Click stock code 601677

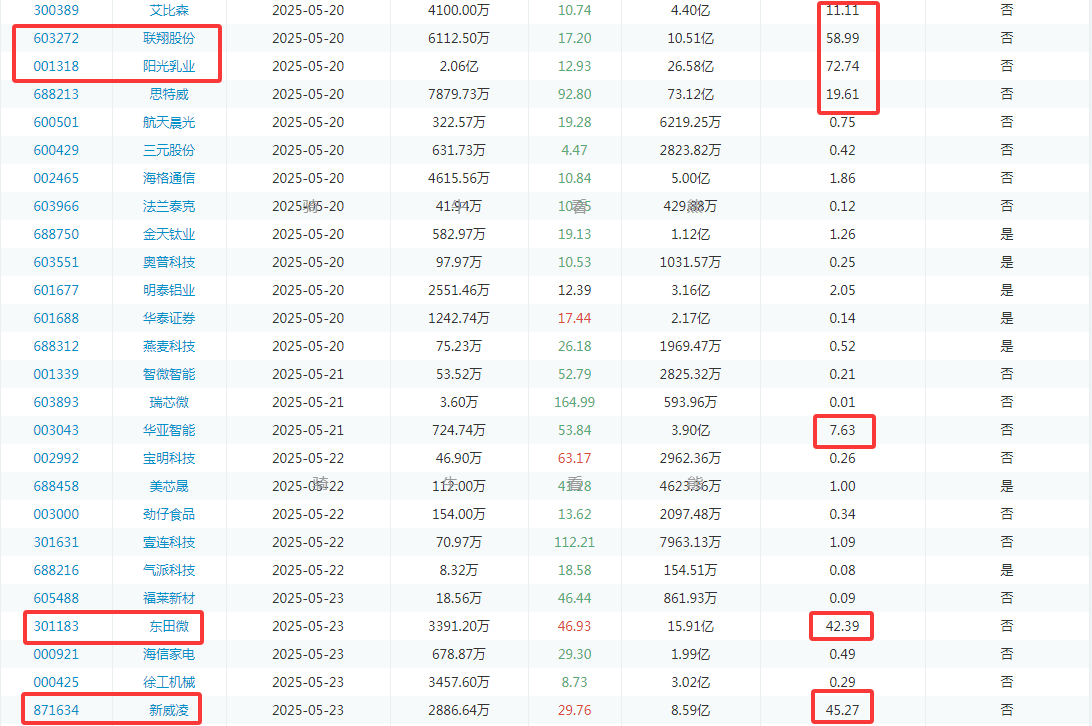[x=56, y=290]
